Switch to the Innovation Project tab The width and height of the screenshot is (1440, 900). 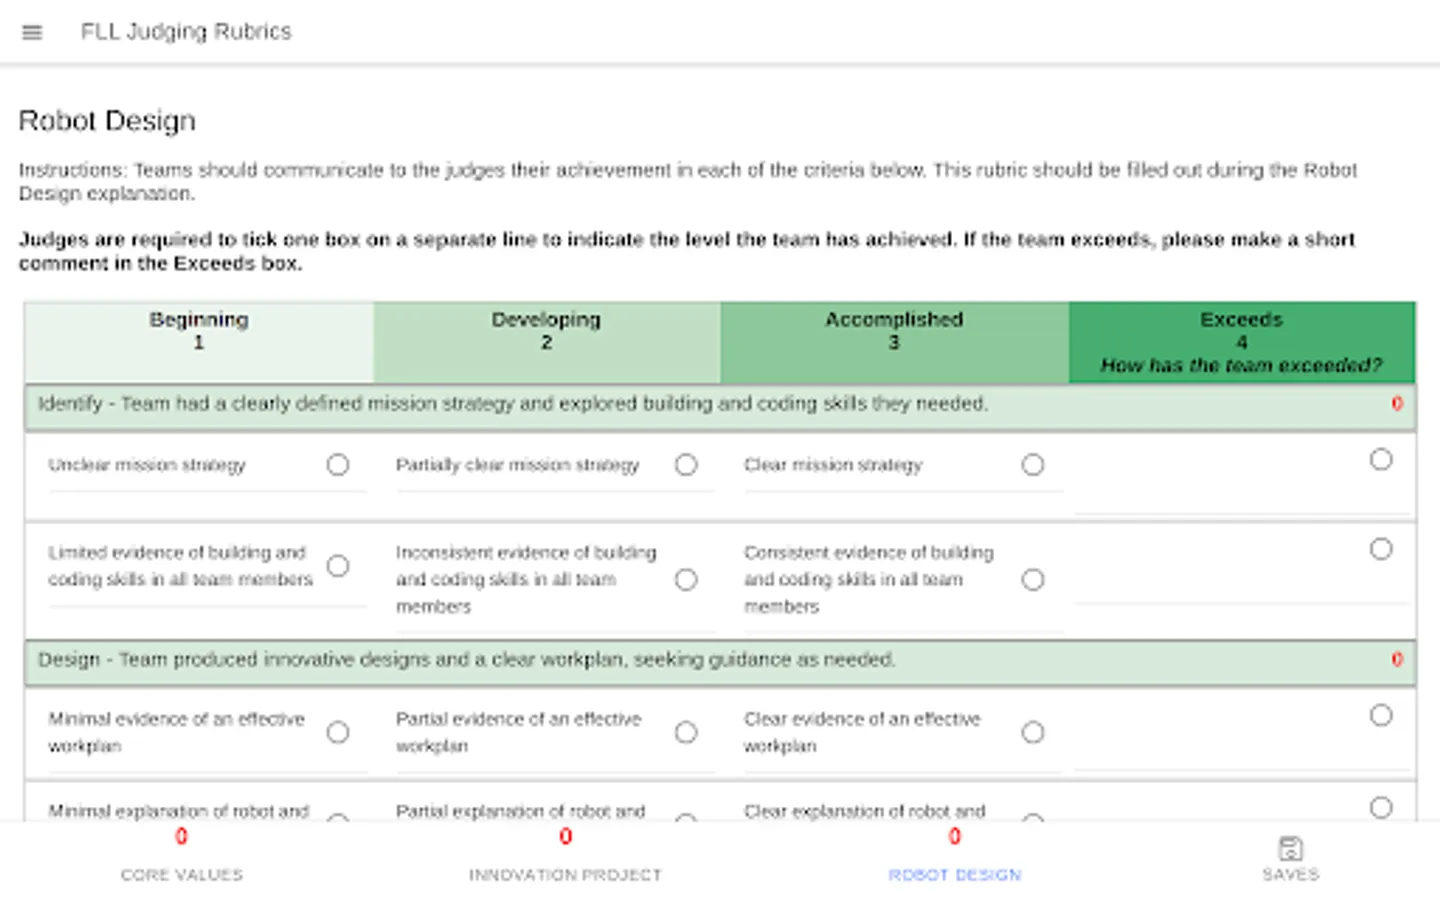(x=565, y=858)
